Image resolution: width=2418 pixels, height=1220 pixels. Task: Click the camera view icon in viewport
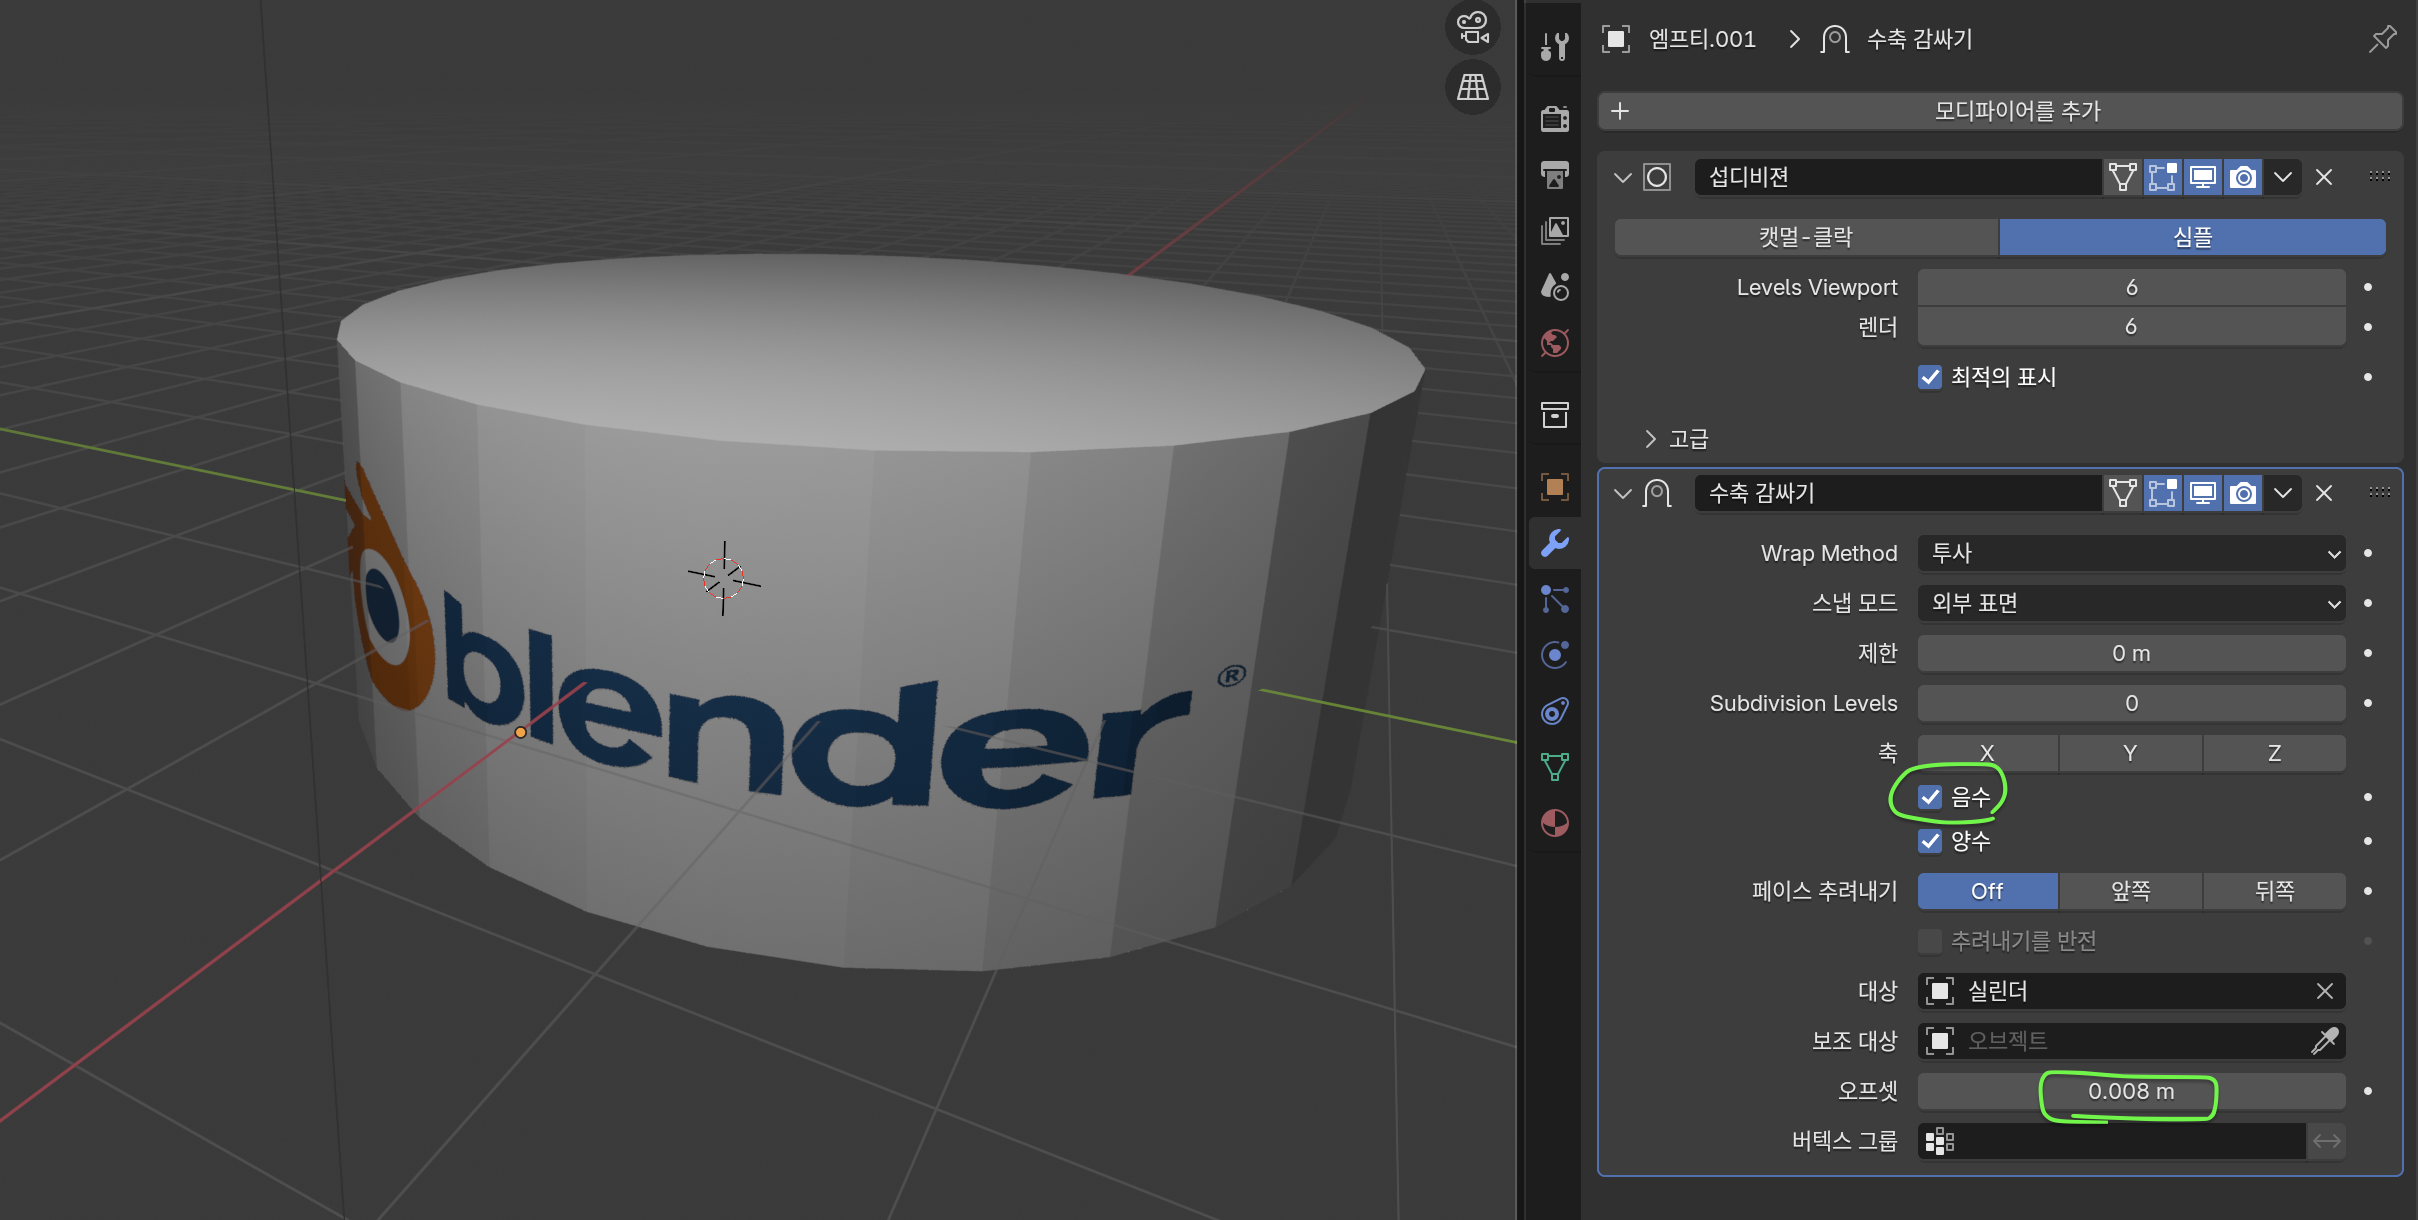pos(1472,28)
